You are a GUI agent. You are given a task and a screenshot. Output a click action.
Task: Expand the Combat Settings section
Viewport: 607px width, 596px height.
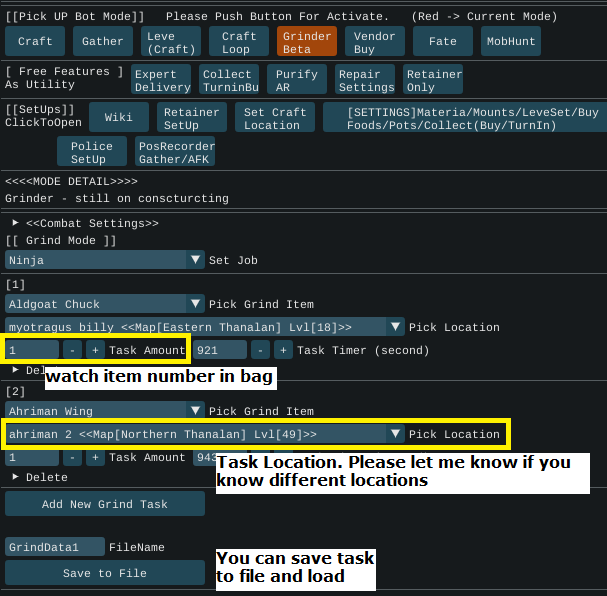click(x=16, y=223)
